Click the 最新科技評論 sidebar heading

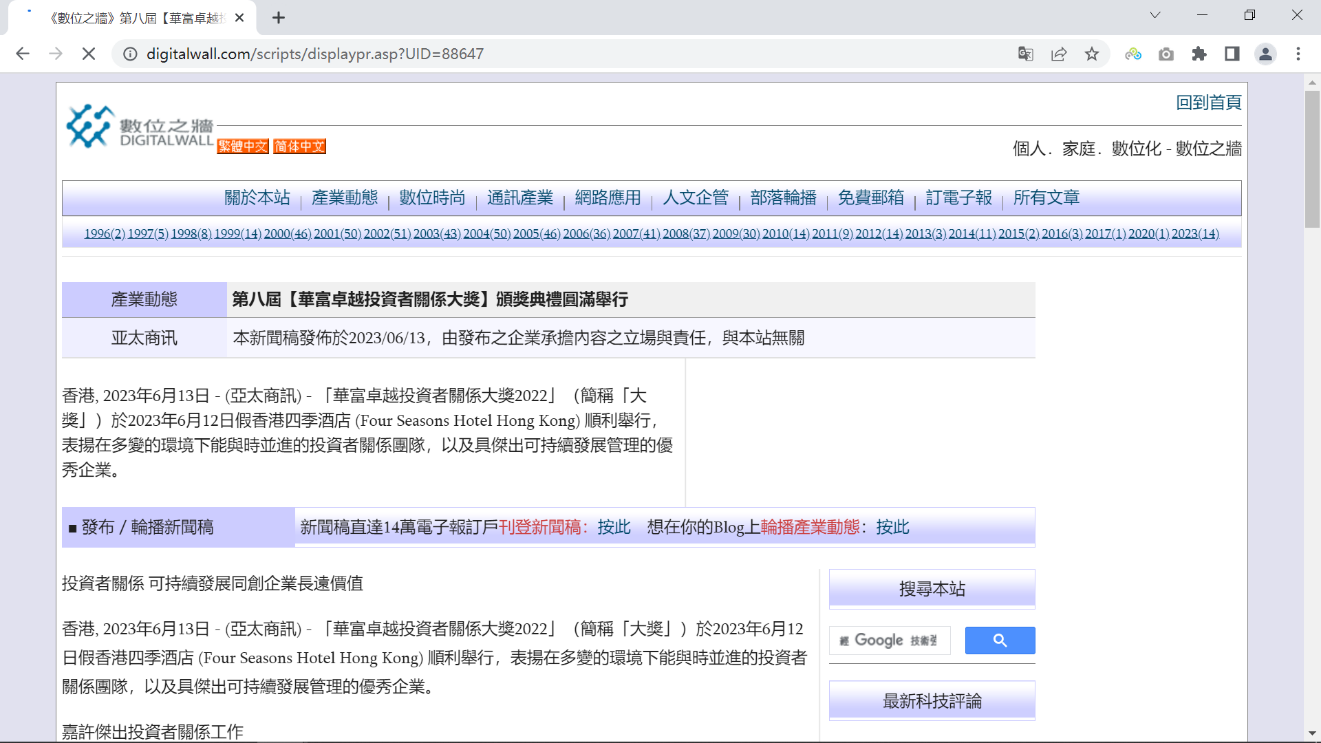pos(932,701)
